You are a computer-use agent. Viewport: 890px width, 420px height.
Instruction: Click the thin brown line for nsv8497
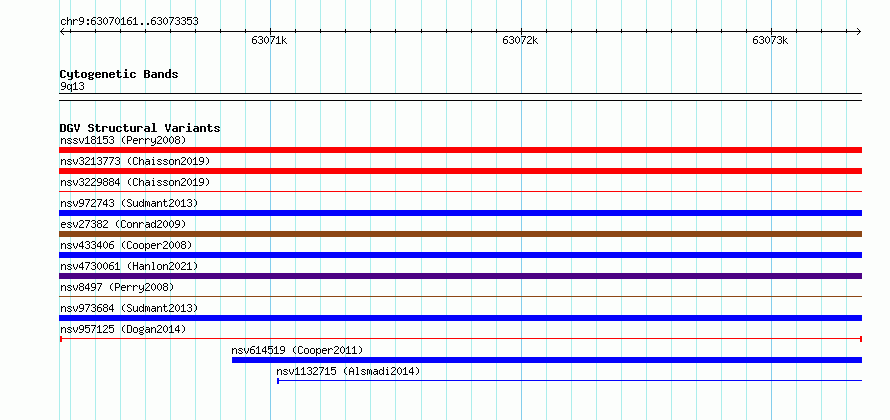[x=461, y=296]
